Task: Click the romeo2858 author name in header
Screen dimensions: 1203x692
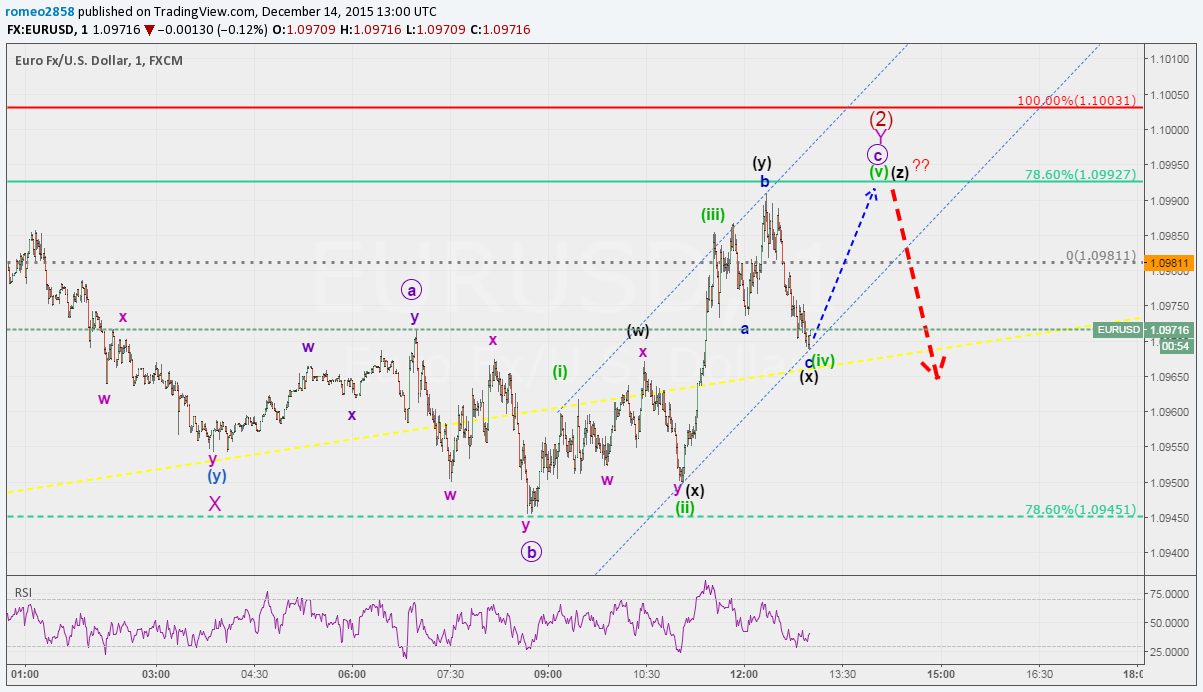Action: [x=39, y=11]
